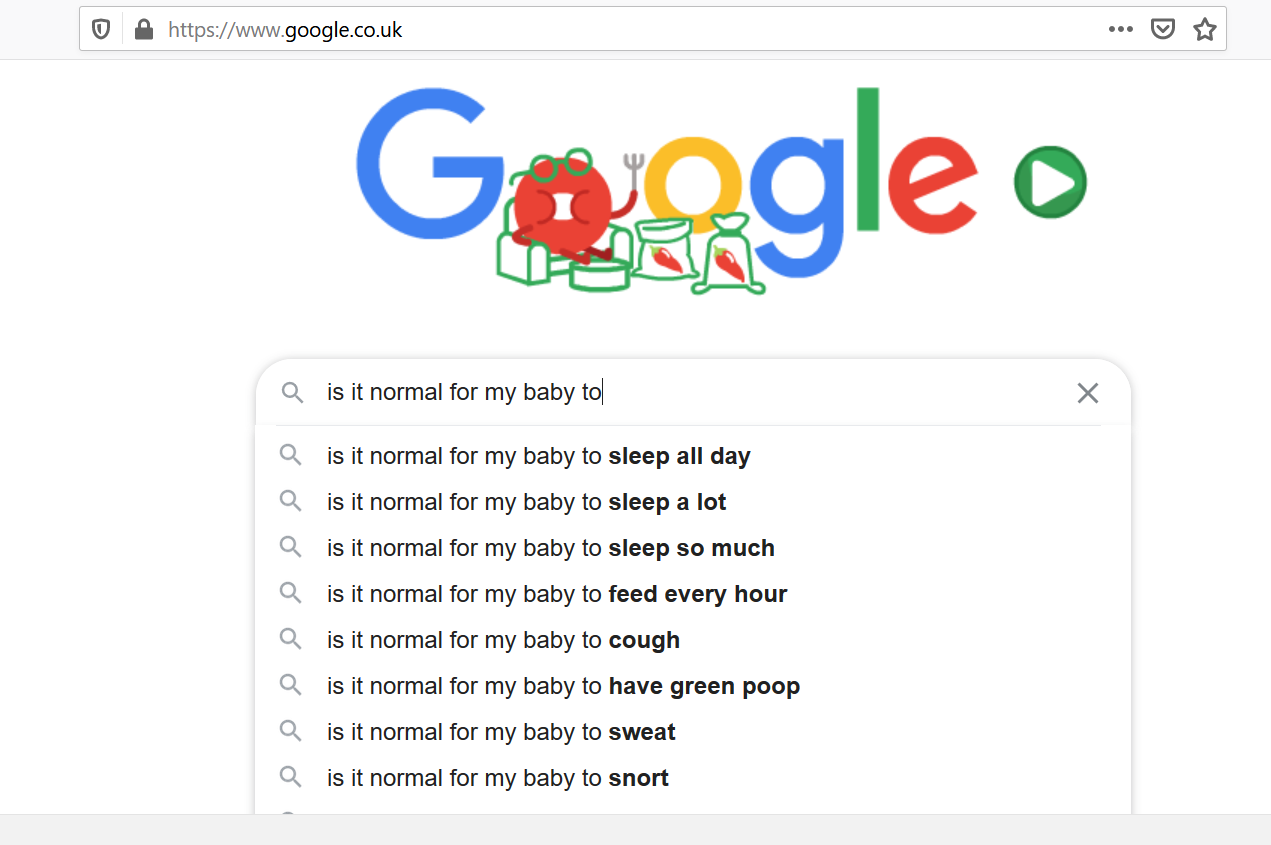Choose the "sleep a lot" suggestion
Screen dimensions: 1271x845
point(526,502)
